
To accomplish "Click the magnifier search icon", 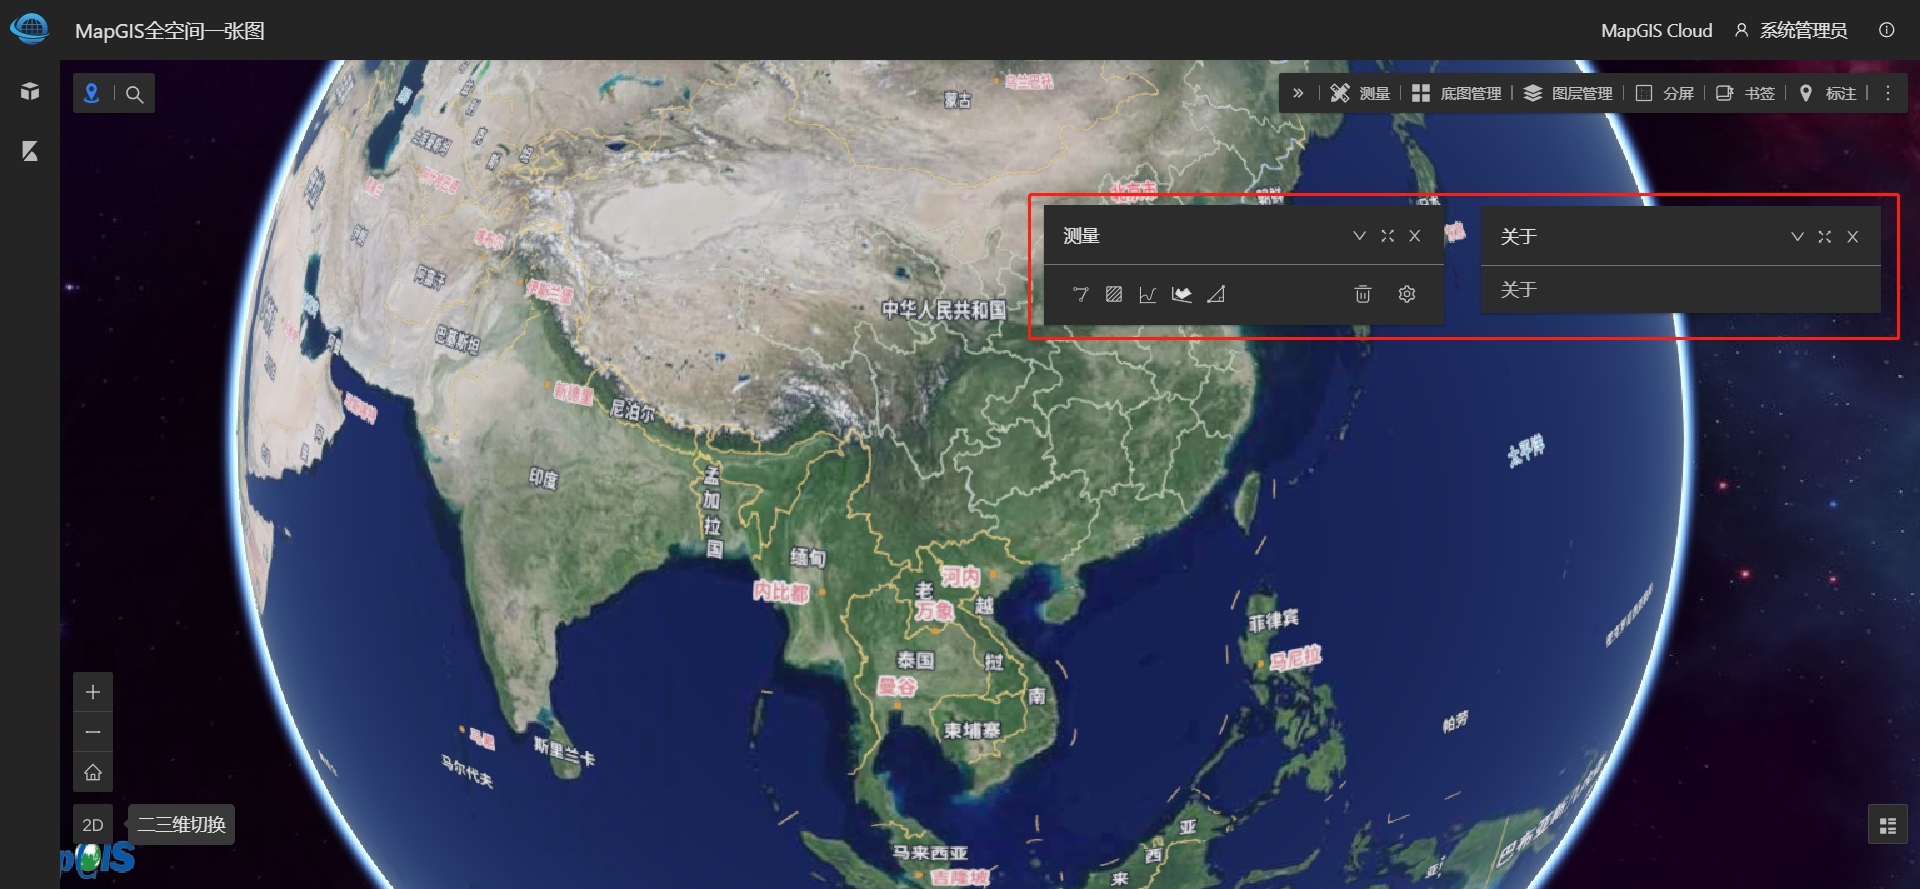I will point(135,94).
